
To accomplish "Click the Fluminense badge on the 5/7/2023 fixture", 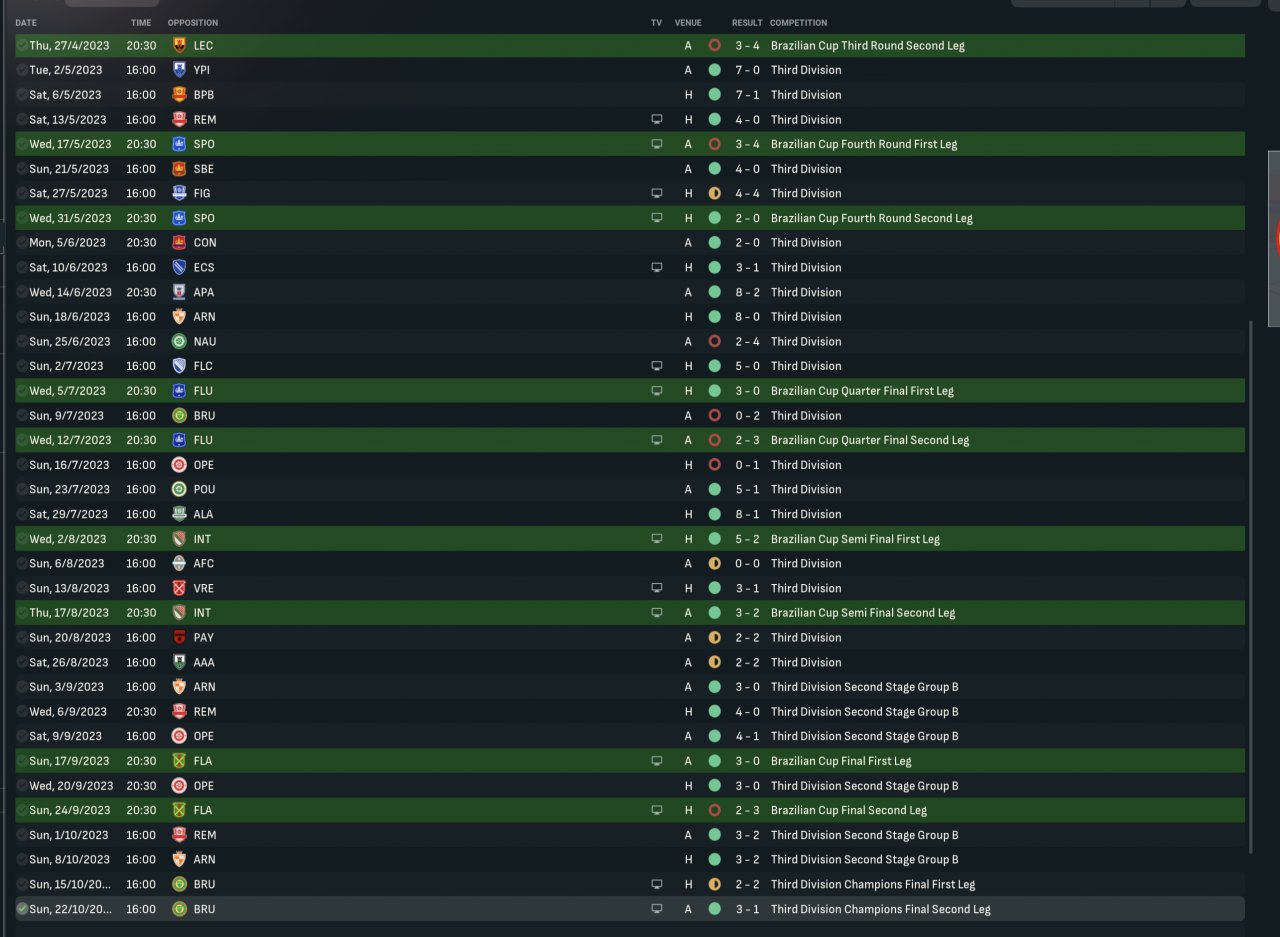I will point(179,391).
